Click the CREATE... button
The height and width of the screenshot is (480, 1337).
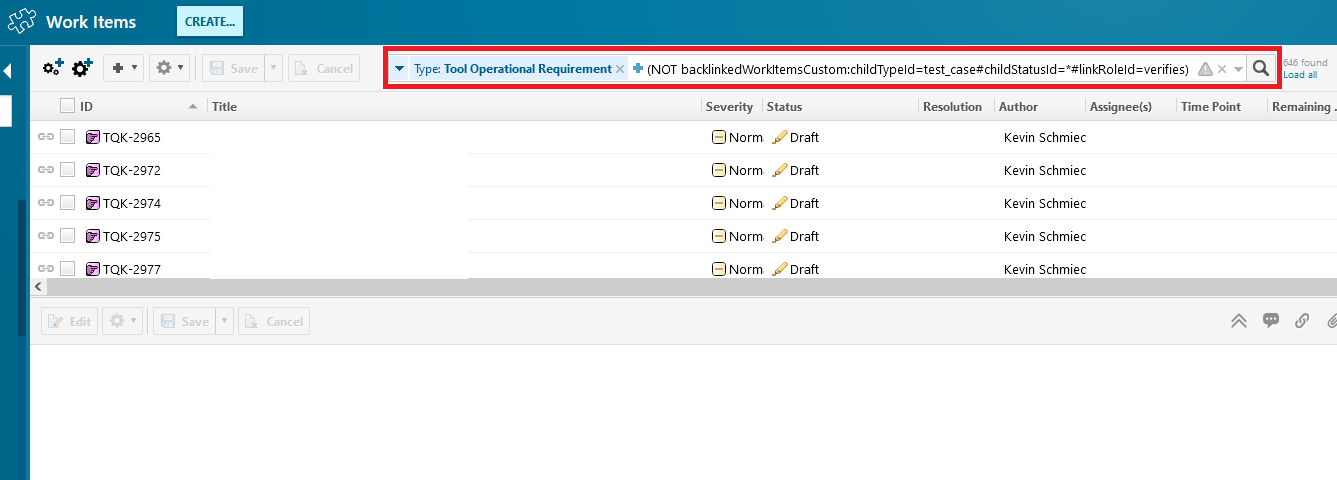209,21
